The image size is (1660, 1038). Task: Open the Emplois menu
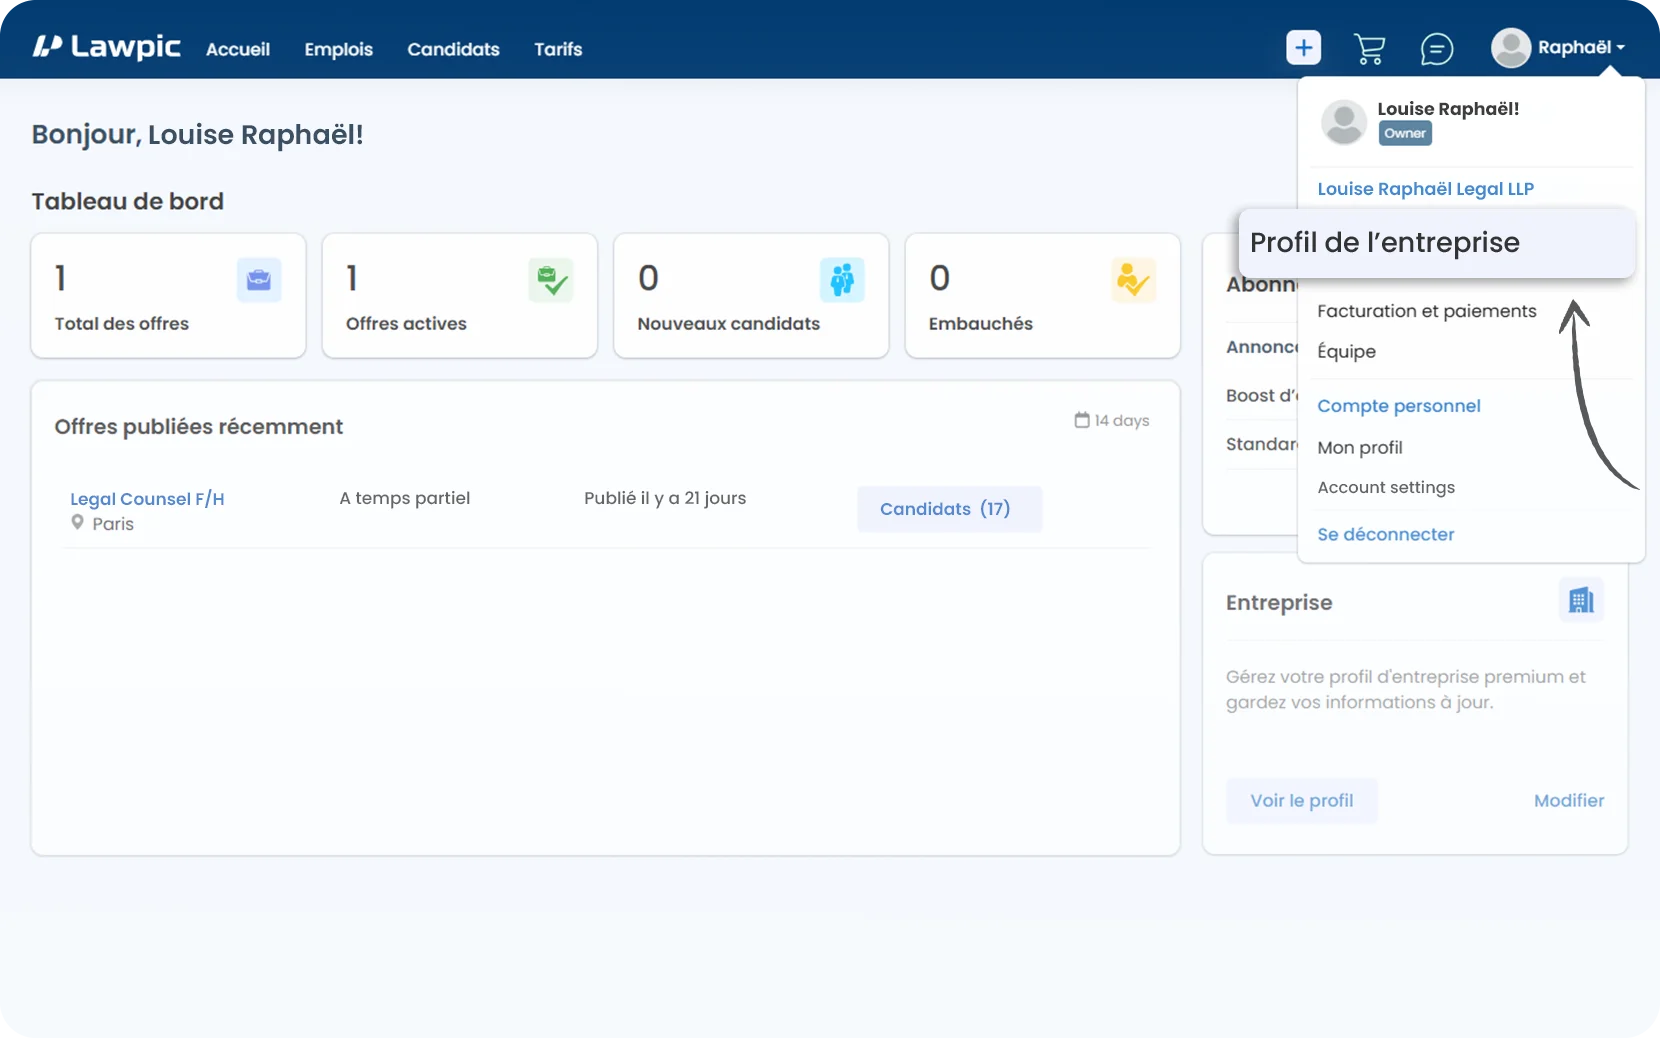[339, 49]
